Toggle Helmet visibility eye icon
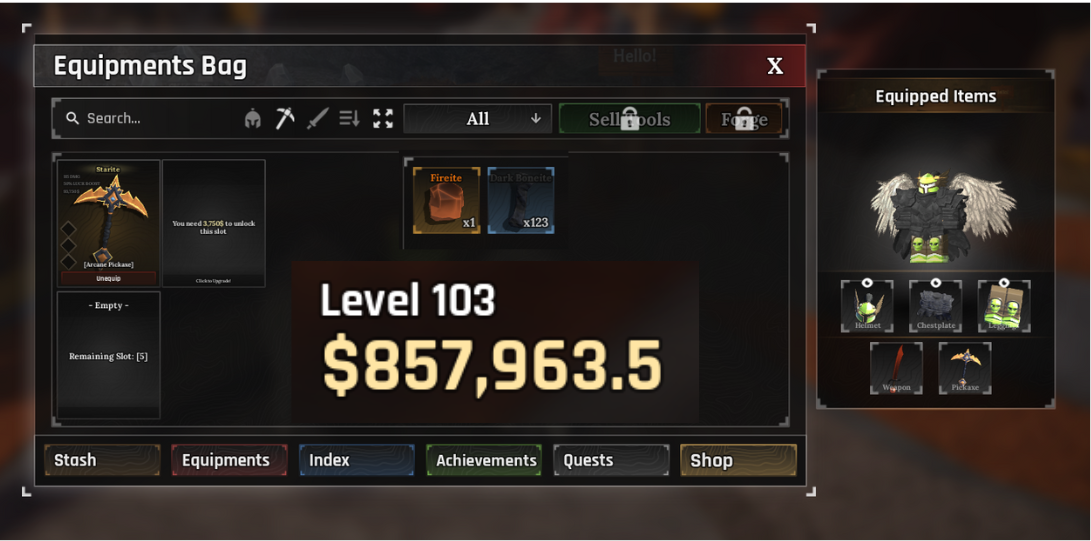 click(867, 282)
